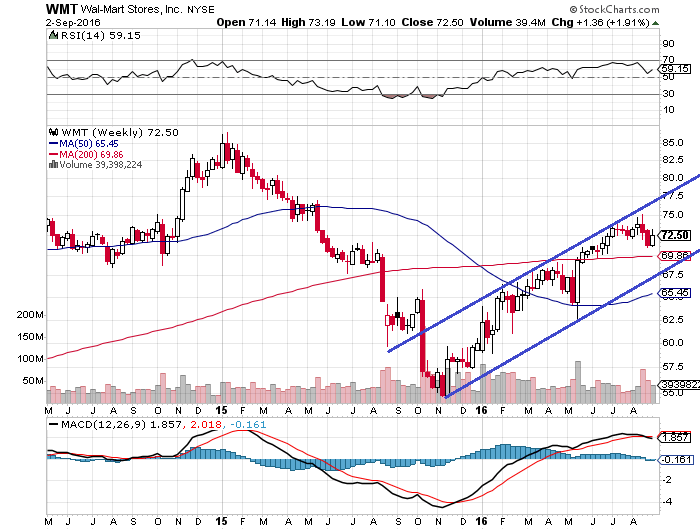Viewport: 700px width, 530px height.
Task: Click the 50M volume axis label
Action: [x=33, y=381]
